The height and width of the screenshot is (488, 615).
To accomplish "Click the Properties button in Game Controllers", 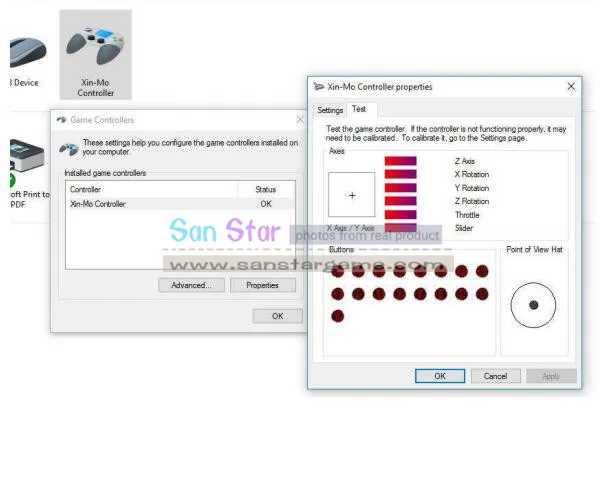I will point(263,285).
